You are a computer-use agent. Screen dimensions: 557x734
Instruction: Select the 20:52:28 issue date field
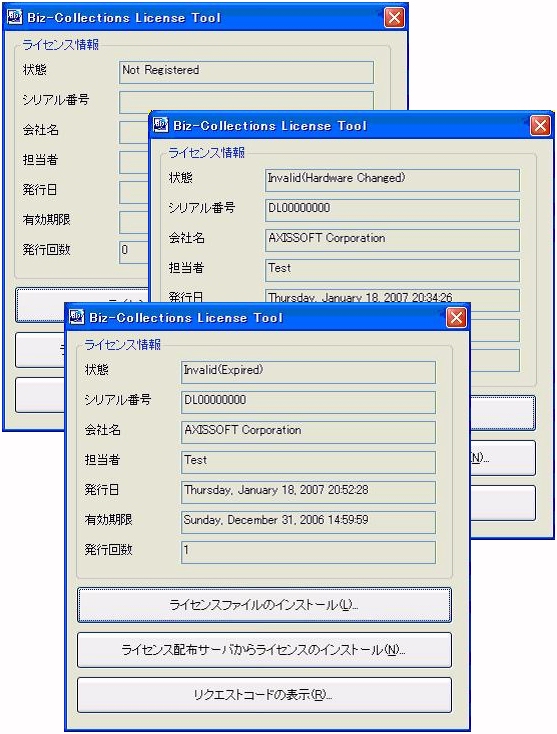(x=308, y=492)
